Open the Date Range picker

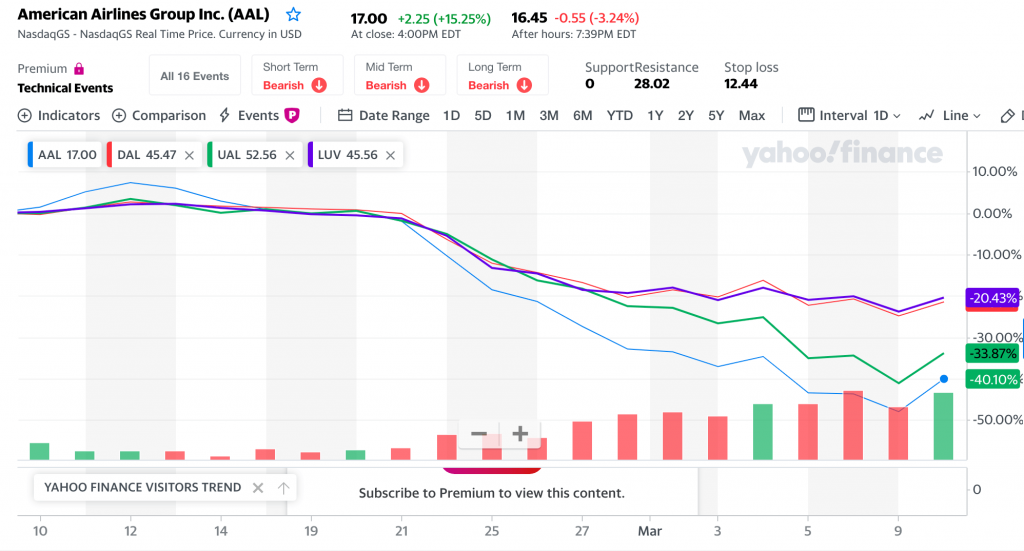click(x=384, y=116)
